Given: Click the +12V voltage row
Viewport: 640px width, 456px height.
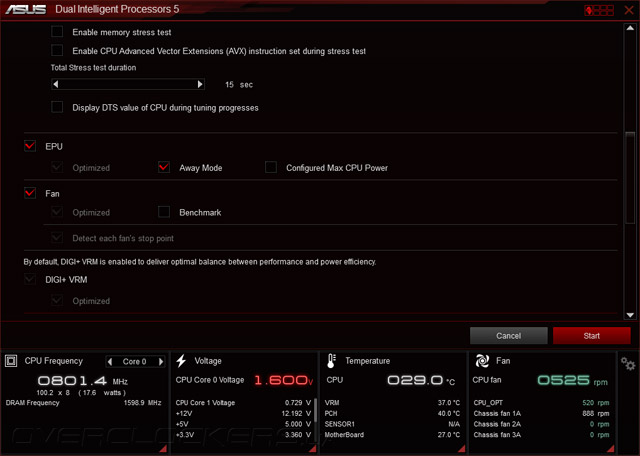Looking at the screenshot, I should [x=243, y=413].
